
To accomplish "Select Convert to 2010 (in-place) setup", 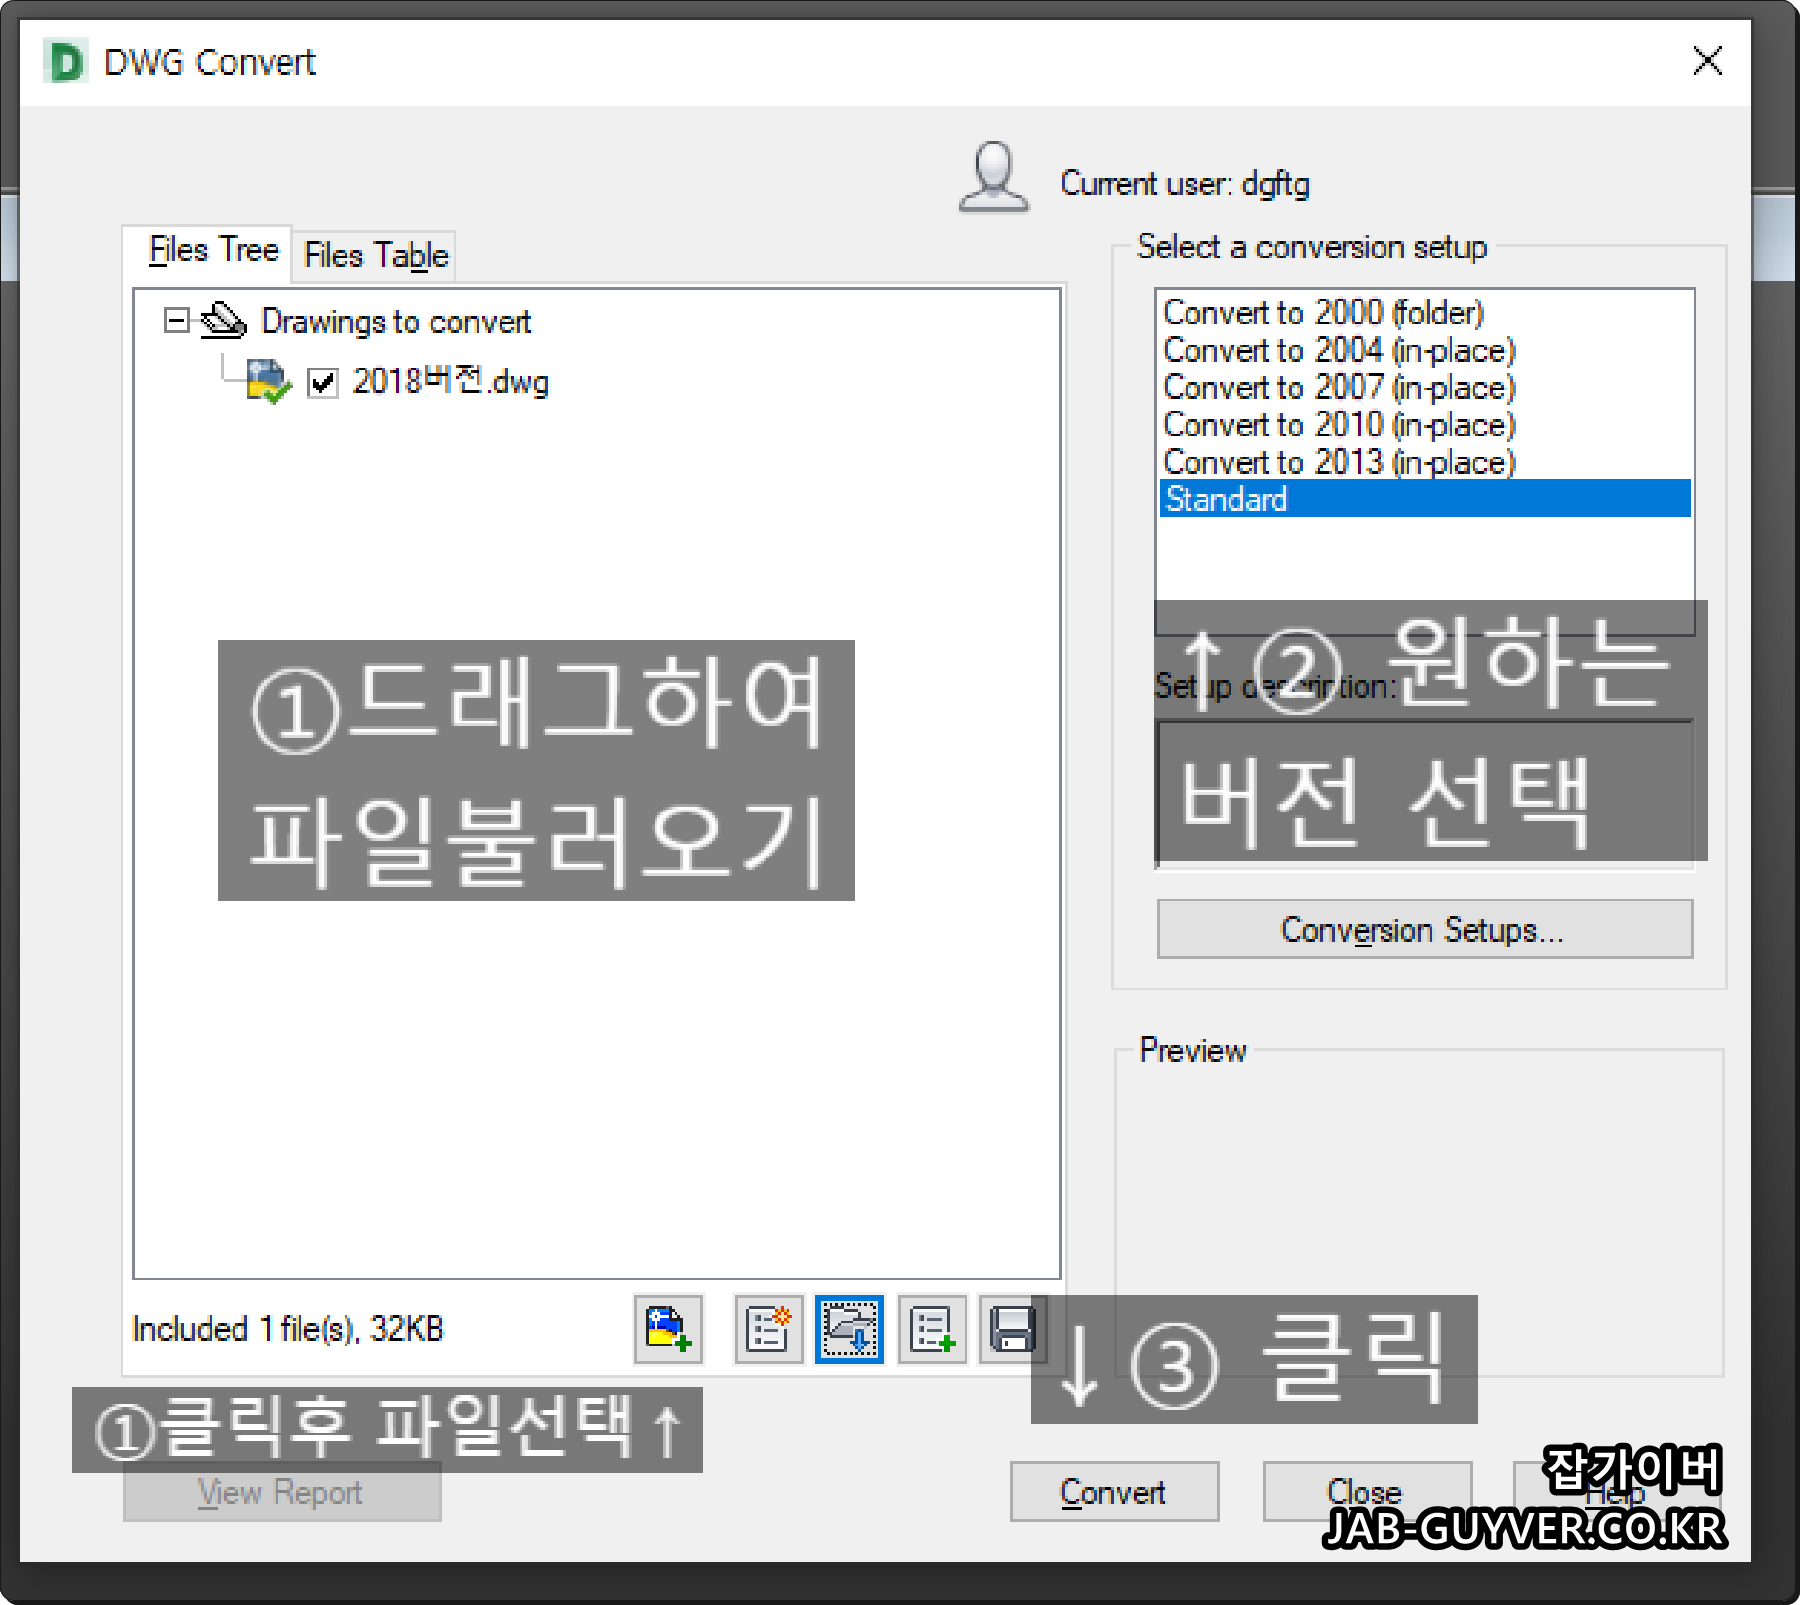I will [1424, 425].
